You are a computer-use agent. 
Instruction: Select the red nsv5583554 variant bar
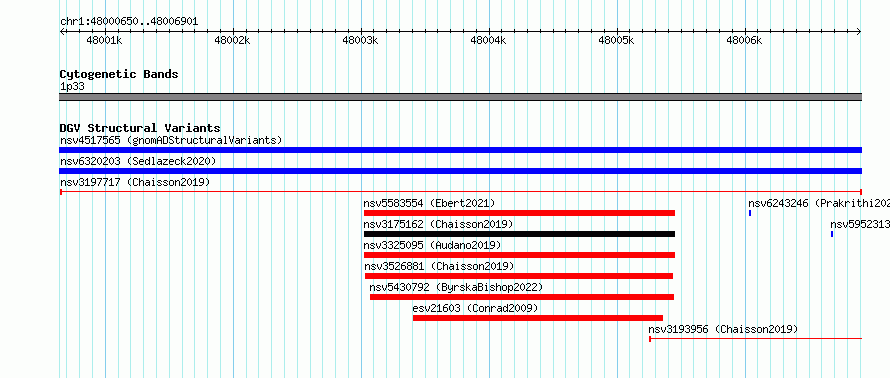(x=519, y=213)
